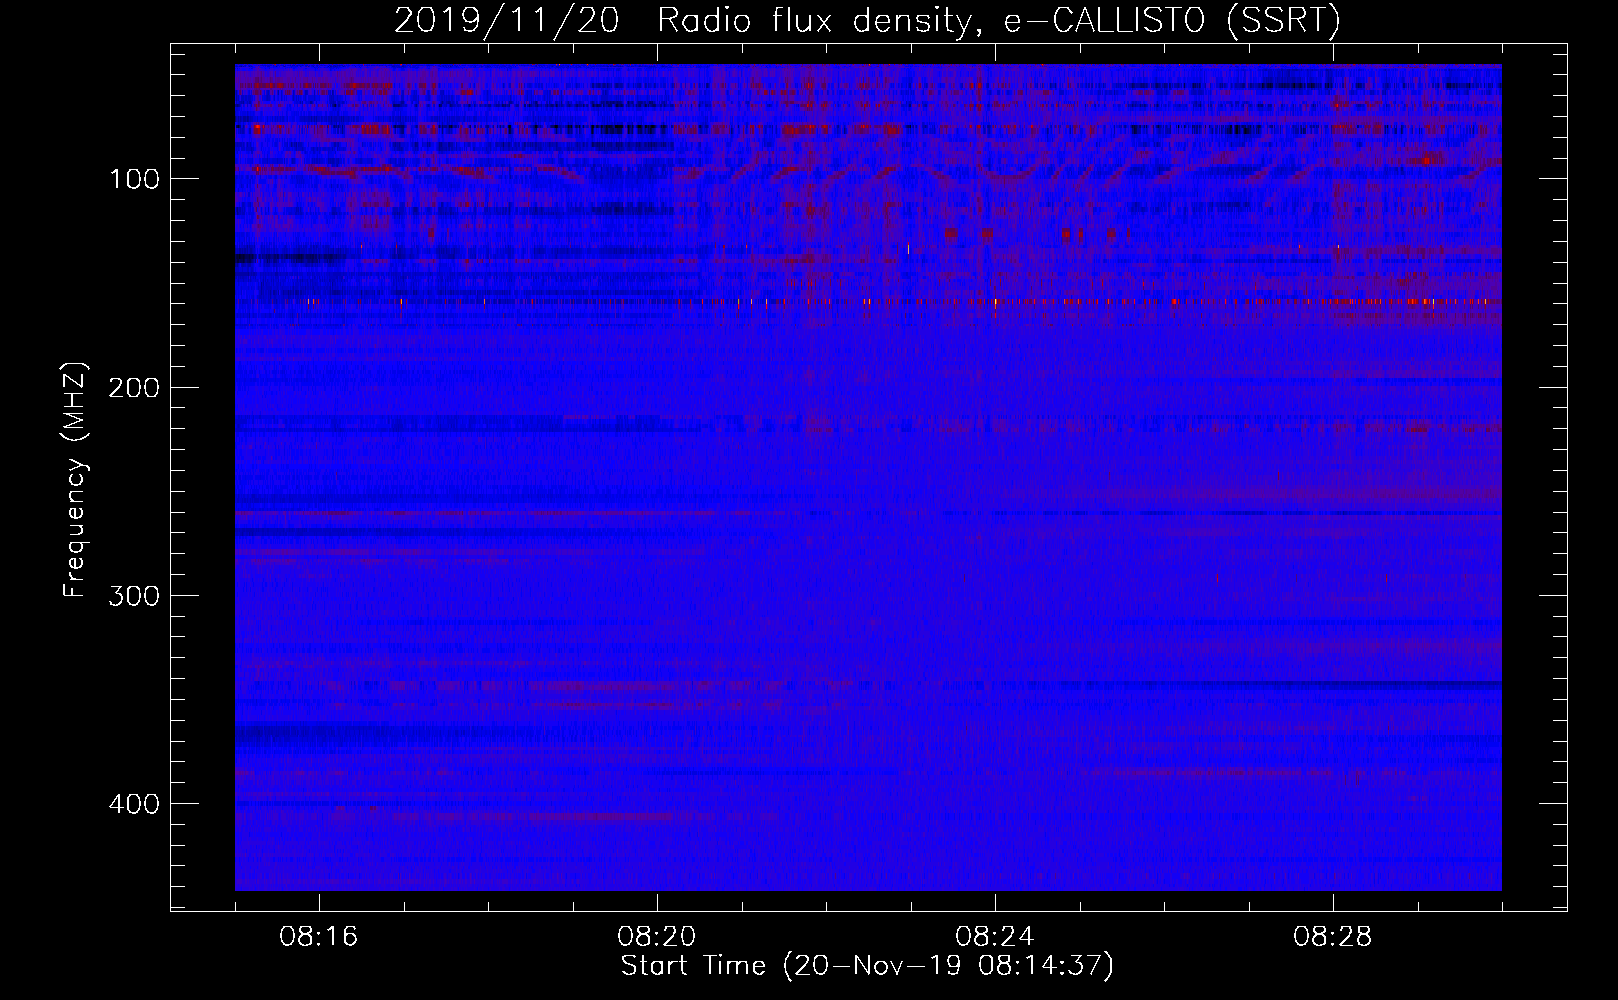This screenshot has width=1618, height=1000.
Task: Click the 200 frequency tick label
Action: point(134,388)
